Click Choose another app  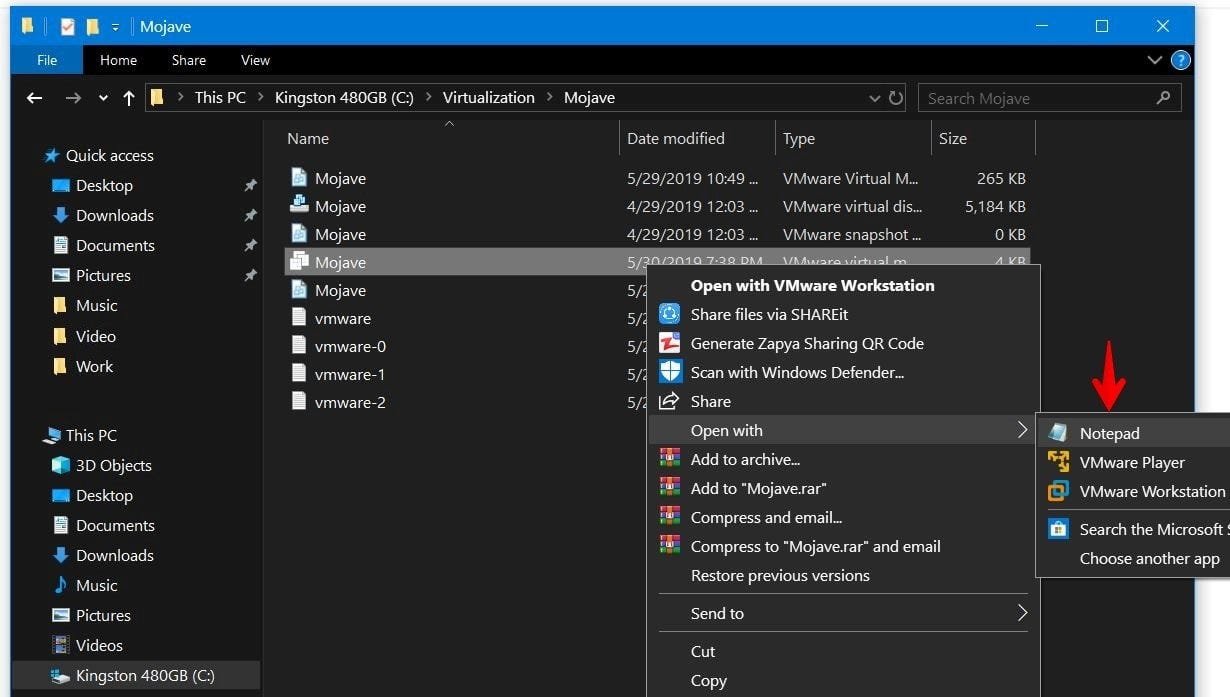click(x=1149, y=558)
